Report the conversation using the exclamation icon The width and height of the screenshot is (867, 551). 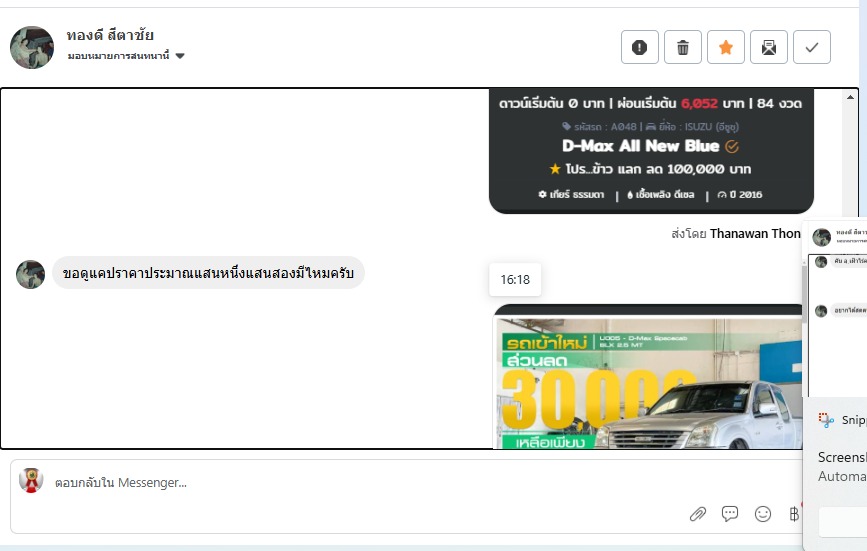pos(640,47)
